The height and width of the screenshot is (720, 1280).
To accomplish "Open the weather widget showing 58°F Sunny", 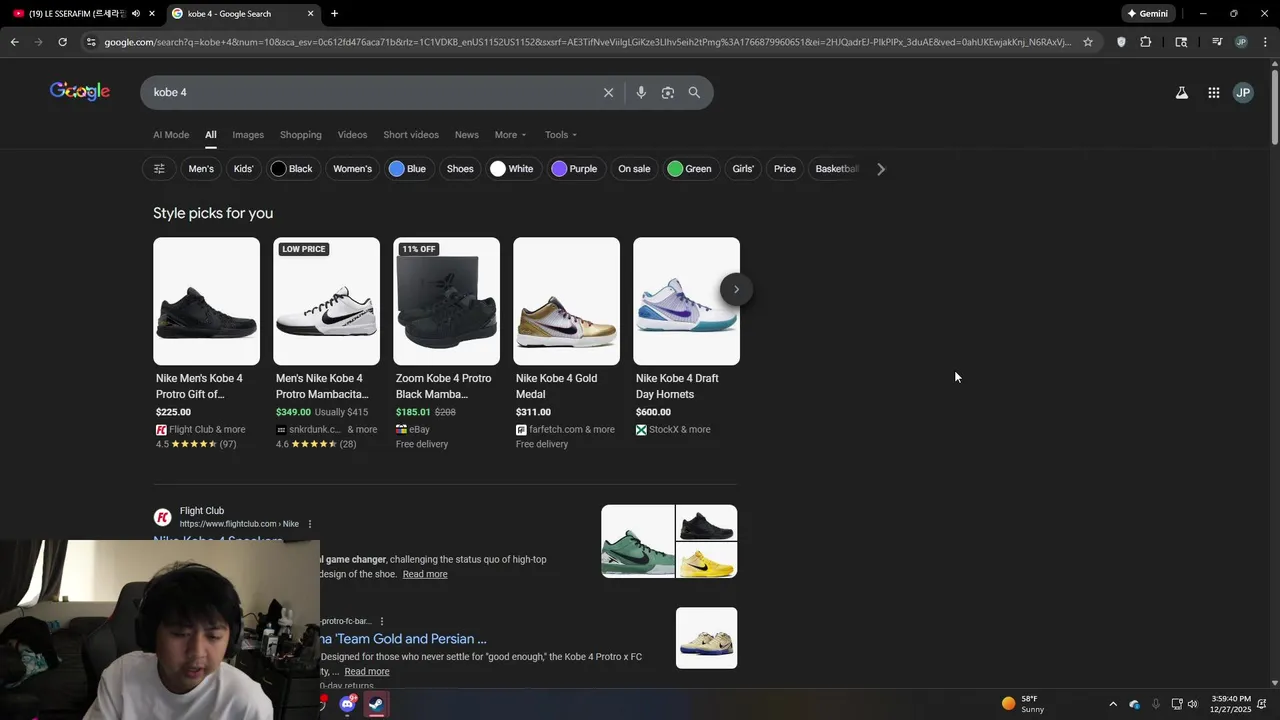I will pyautogui.click(x=1023, y=704).
